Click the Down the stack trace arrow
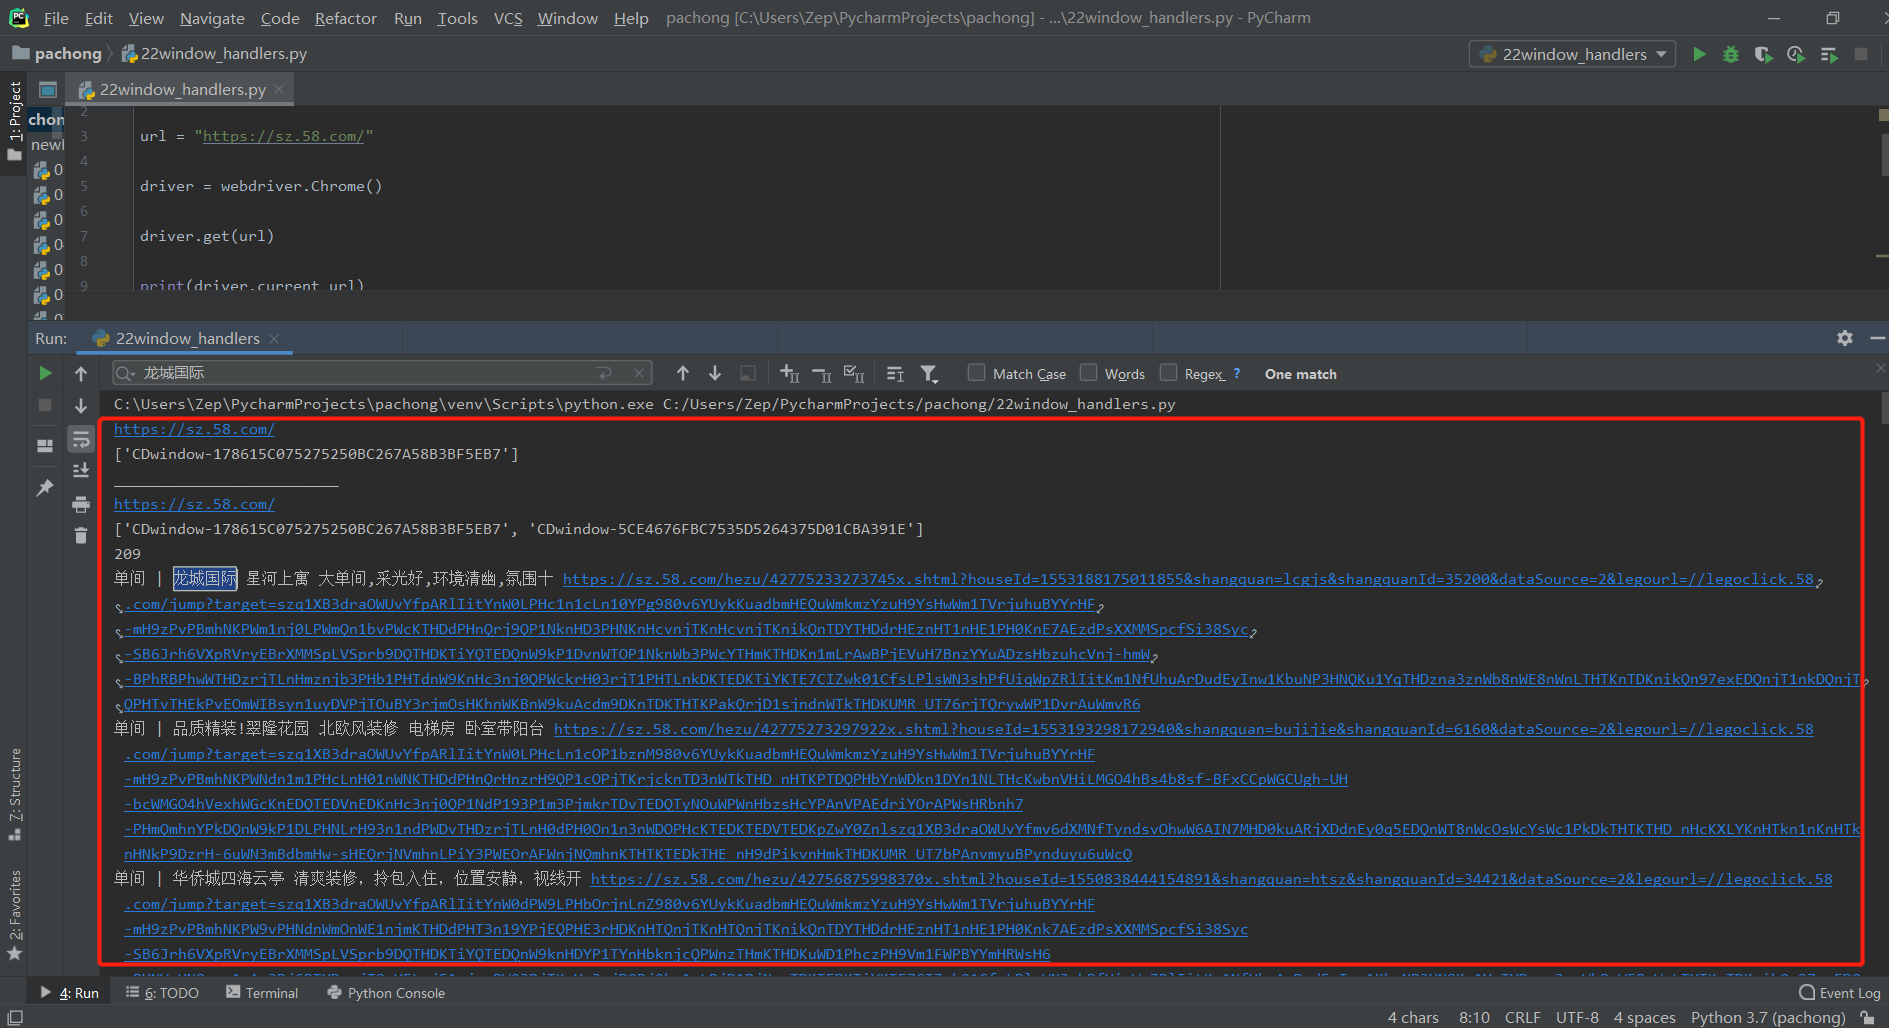This screenshot has height=1028, width=1889. click(81, 405)
